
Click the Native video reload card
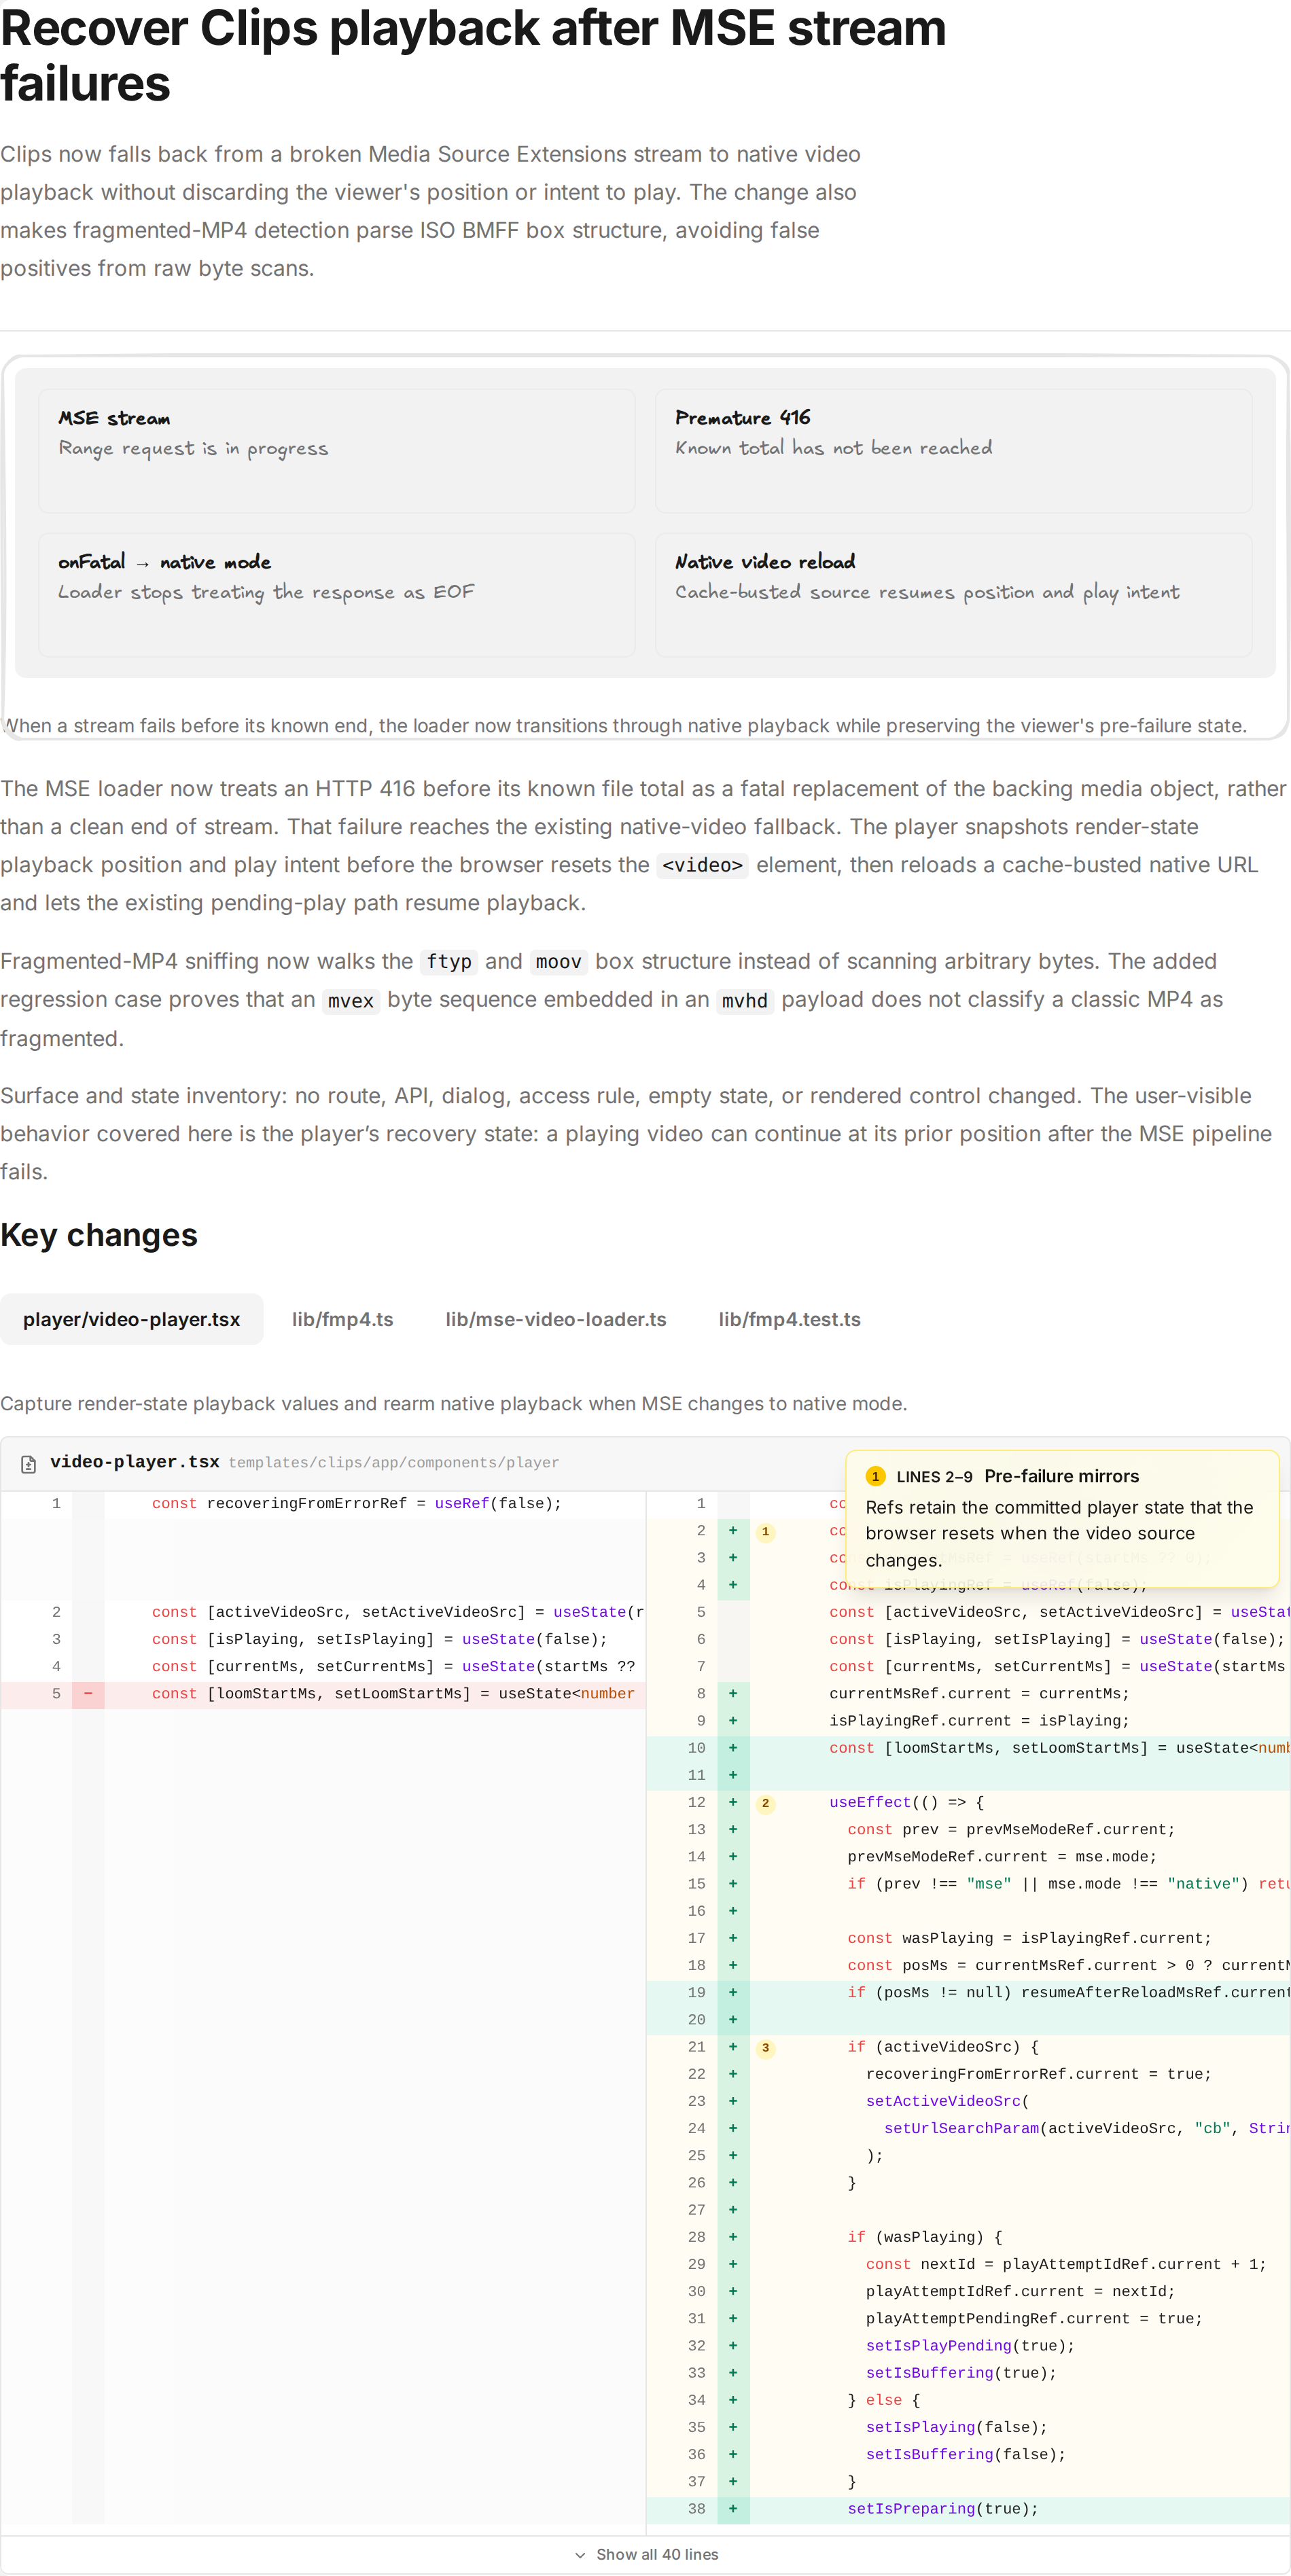pyautogui.click(x=953, y=595)
